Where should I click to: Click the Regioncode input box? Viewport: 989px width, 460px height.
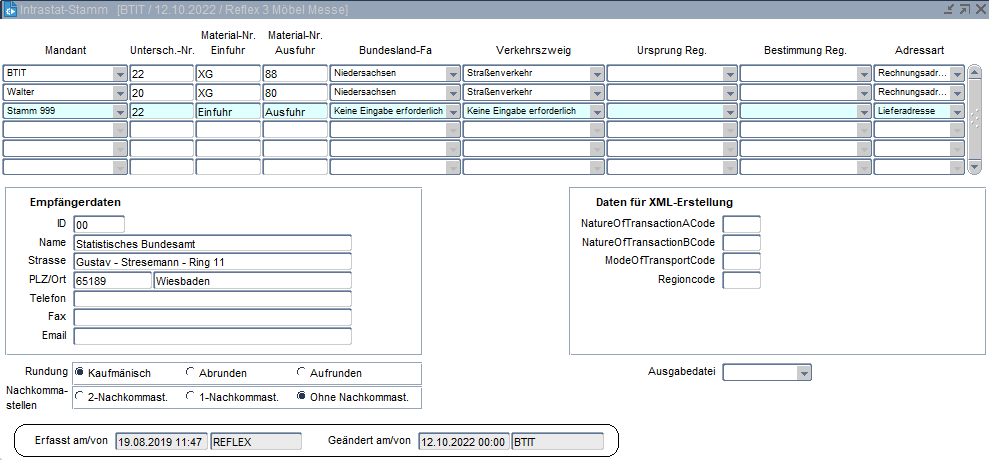pyautogui.click(x=741, y=280)
